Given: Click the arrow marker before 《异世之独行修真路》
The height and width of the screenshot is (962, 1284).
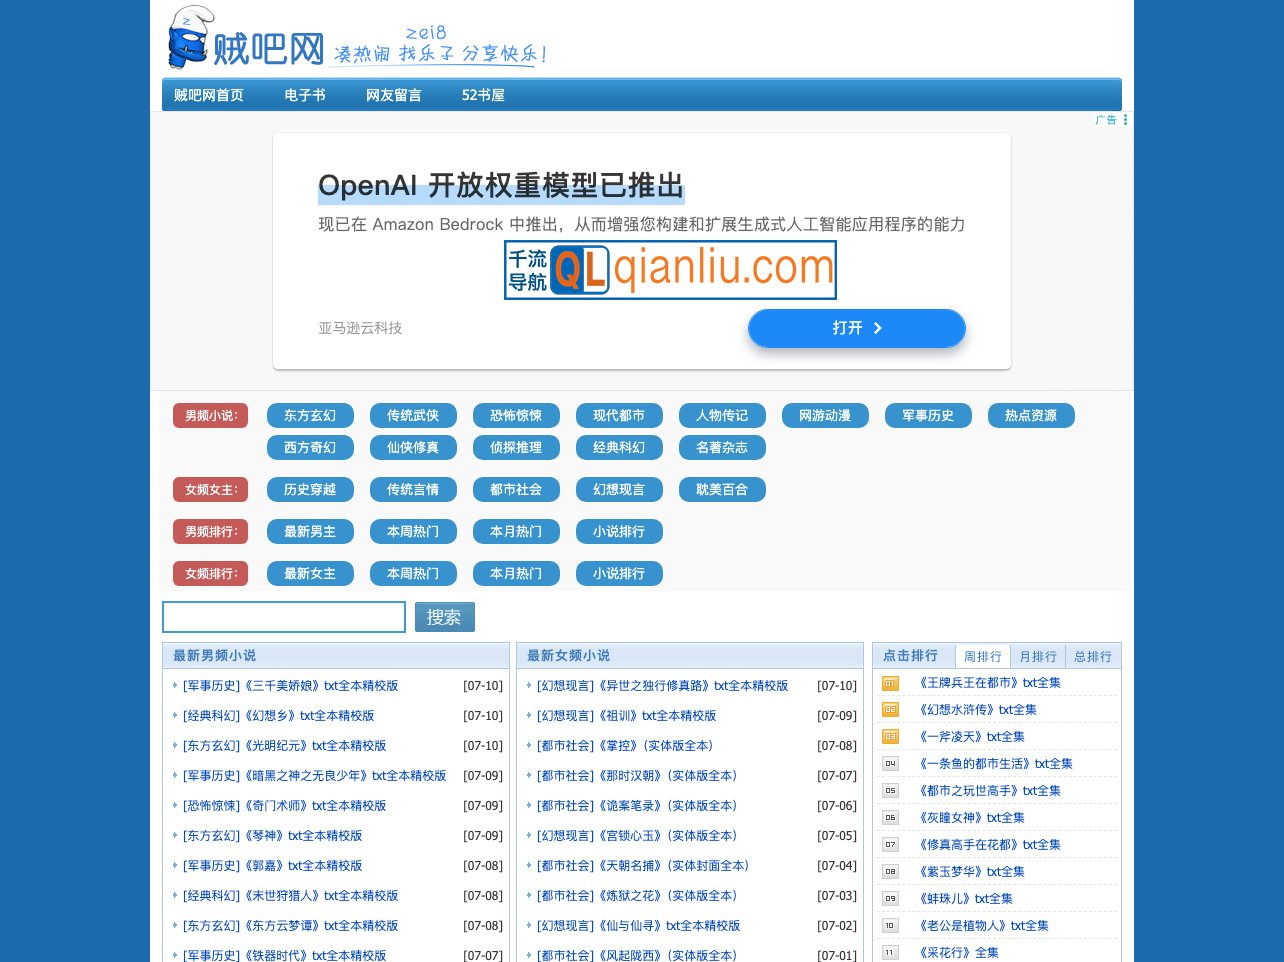Looking at the screenshot, I should pyautogui.click(x=530, y=686).
